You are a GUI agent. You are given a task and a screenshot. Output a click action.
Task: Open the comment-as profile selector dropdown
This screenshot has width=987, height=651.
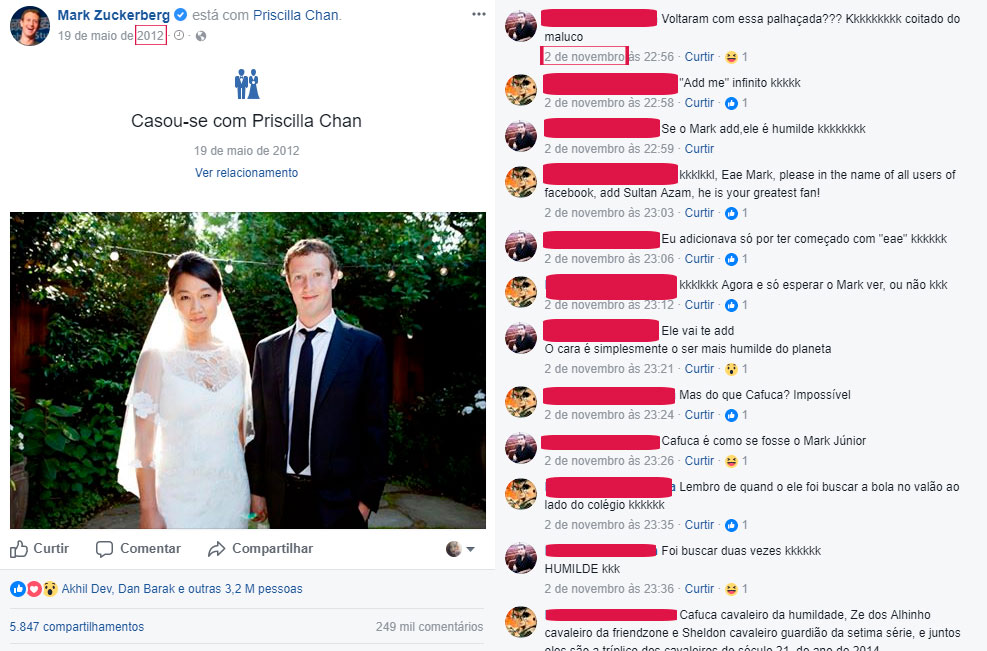point(460,549)
